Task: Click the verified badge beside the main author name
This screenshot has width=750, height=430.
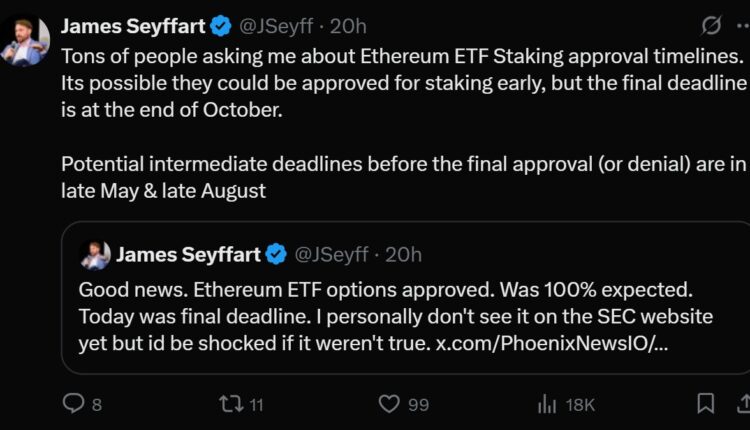Action: 223,23
